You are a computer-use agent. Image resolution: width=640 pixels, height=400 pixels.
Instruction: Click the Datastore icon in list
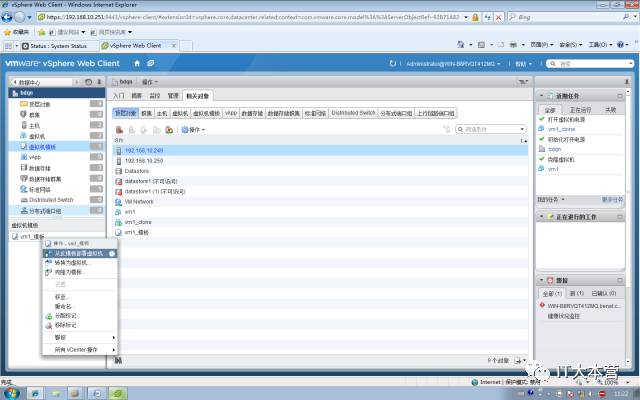[118, 171]
